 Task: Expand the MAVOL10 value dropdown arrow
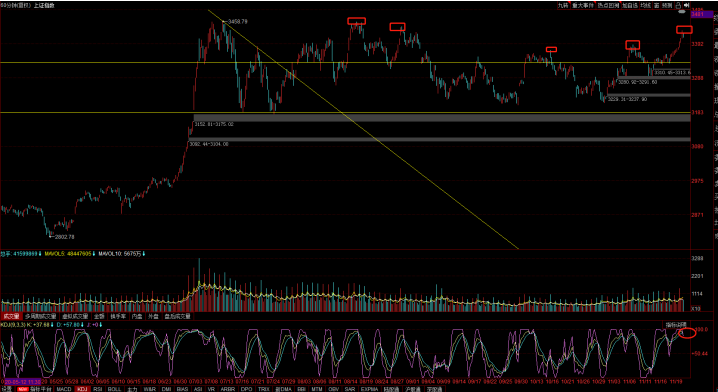tap(144, 254)
